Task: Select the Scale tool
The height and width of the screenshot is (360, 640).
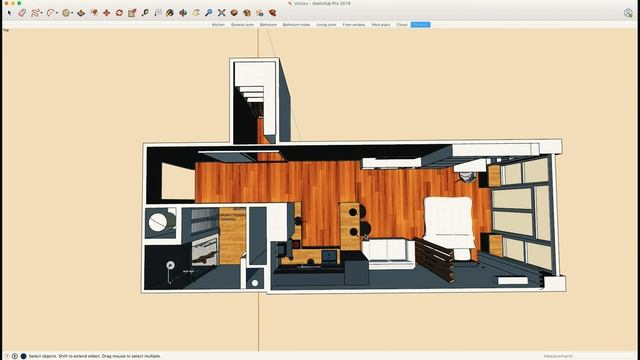Action: [132, 13]
